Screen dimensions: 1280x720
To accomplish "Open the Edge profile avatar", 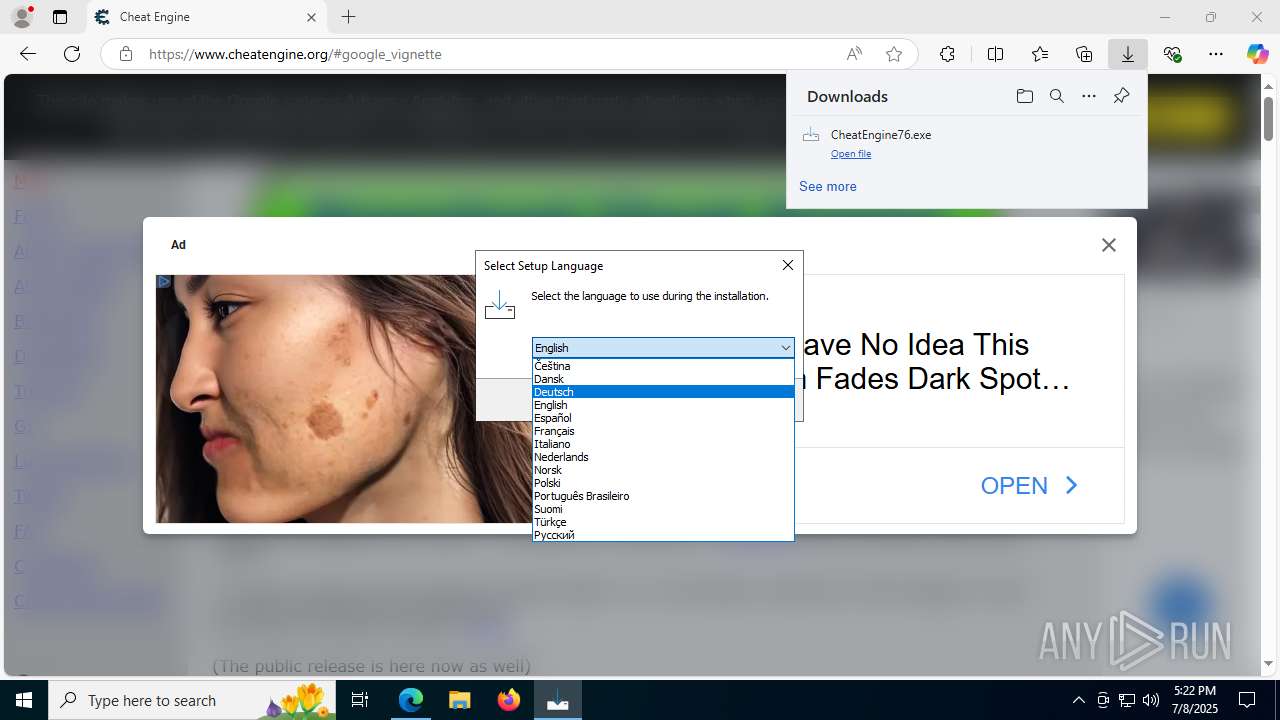I will 21,17.
